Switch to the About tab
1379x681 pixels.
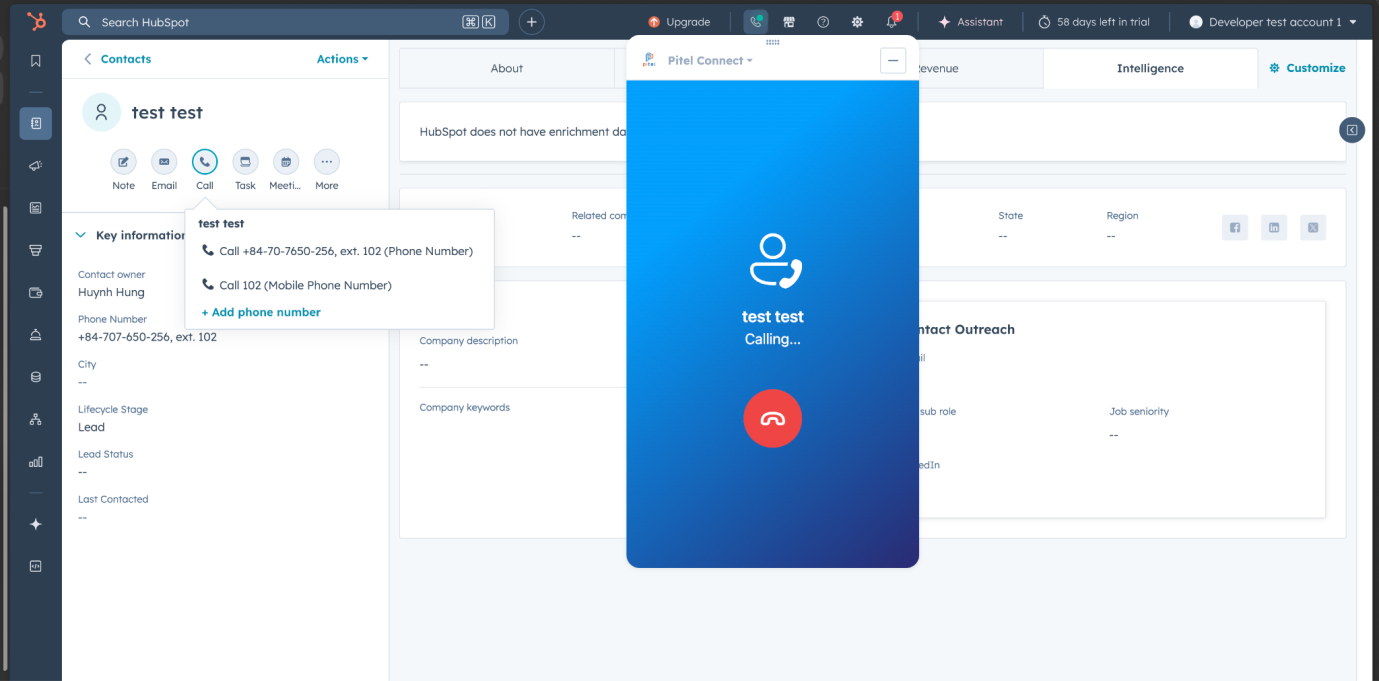[507, 68]
